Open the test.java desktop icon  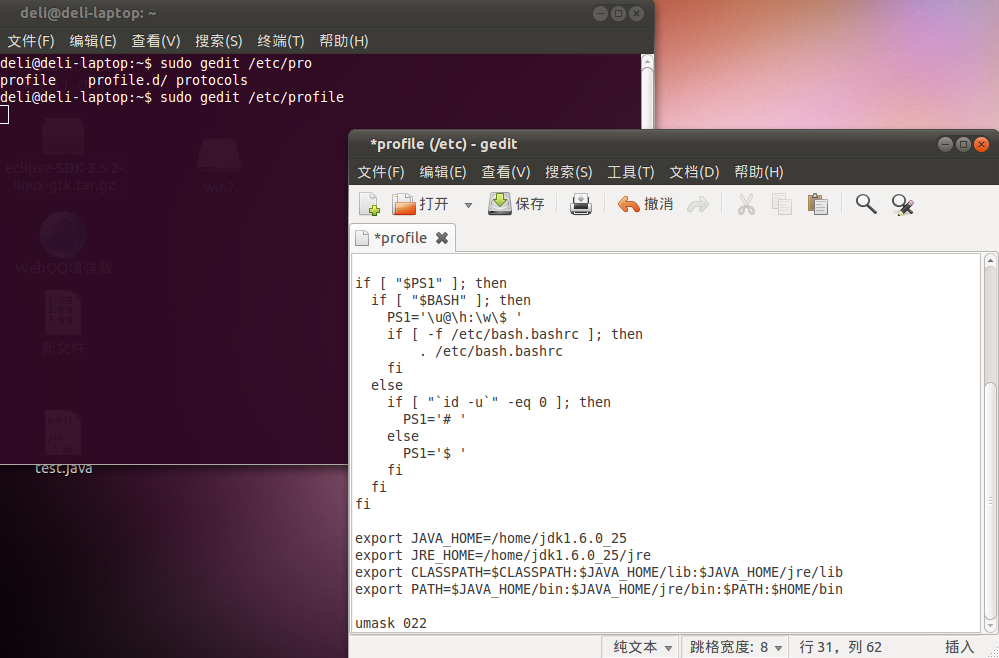(63, 440)
